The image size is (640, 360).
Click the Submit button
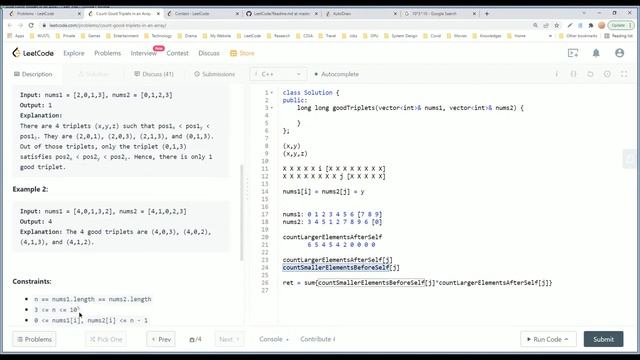(603, 339)
